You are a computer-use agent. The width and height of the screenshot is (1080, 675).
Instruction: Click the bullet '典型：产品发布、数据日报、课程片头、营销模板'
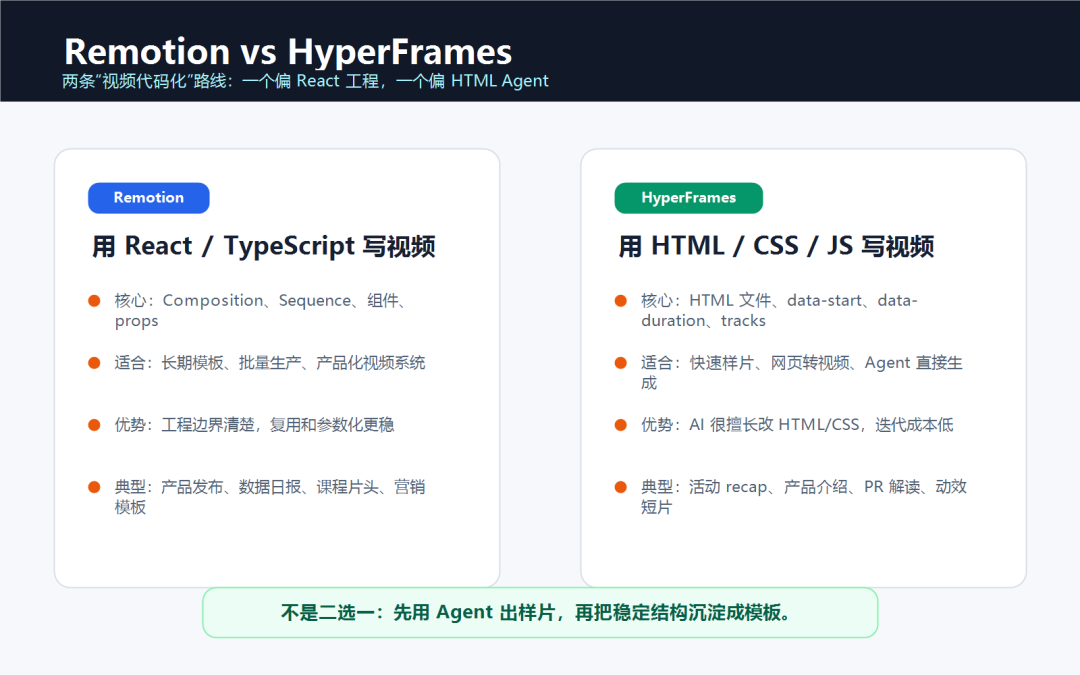point(270,497)
